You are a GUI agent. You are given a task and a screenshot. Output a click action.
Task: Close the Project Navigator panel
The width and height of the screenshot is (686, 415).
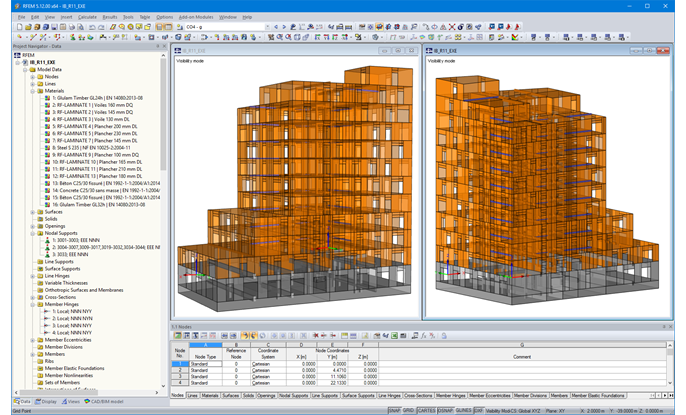(x=165, y=46)
